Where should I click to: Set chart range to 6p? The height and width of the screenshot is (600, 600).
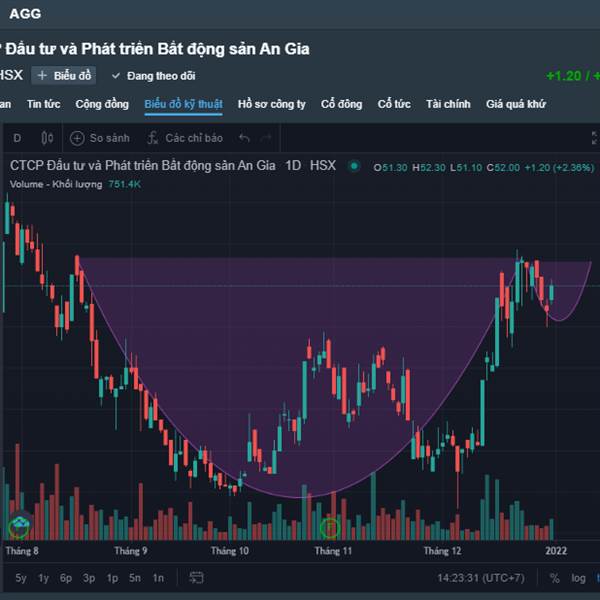66,577
